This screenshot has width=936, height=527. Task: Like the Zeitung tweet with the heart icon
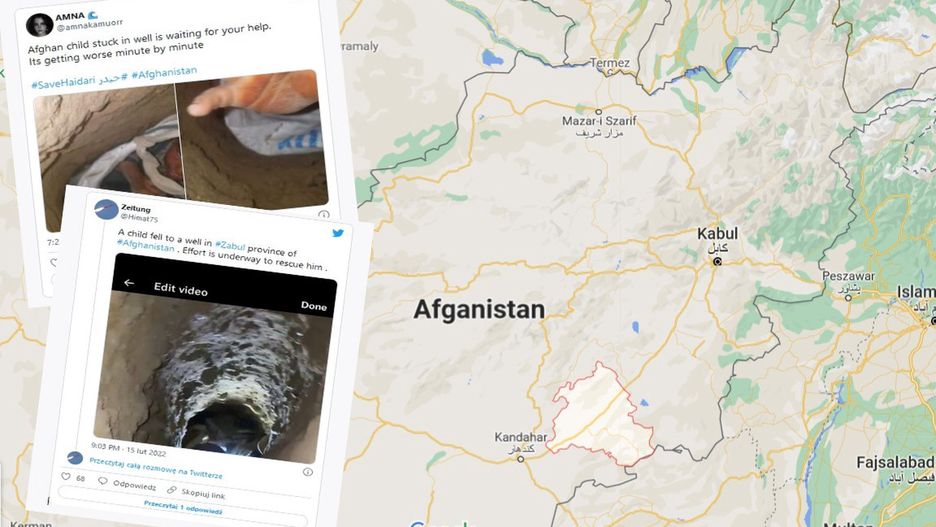coord(66,476)
